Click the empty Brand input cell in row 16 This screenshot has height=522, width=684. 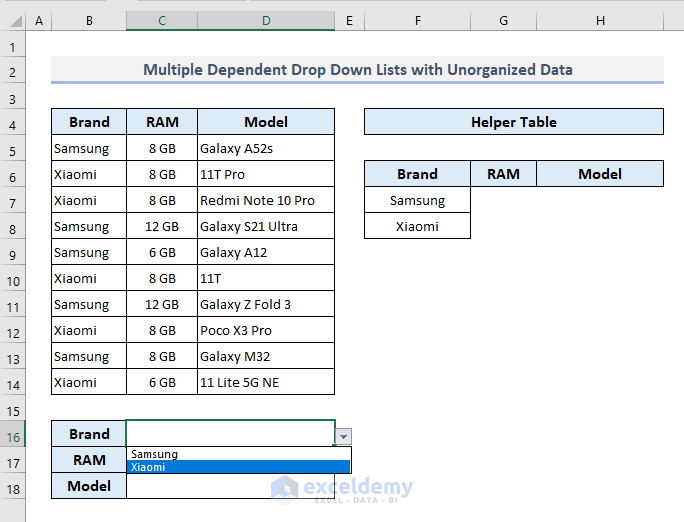coord(230,433)
